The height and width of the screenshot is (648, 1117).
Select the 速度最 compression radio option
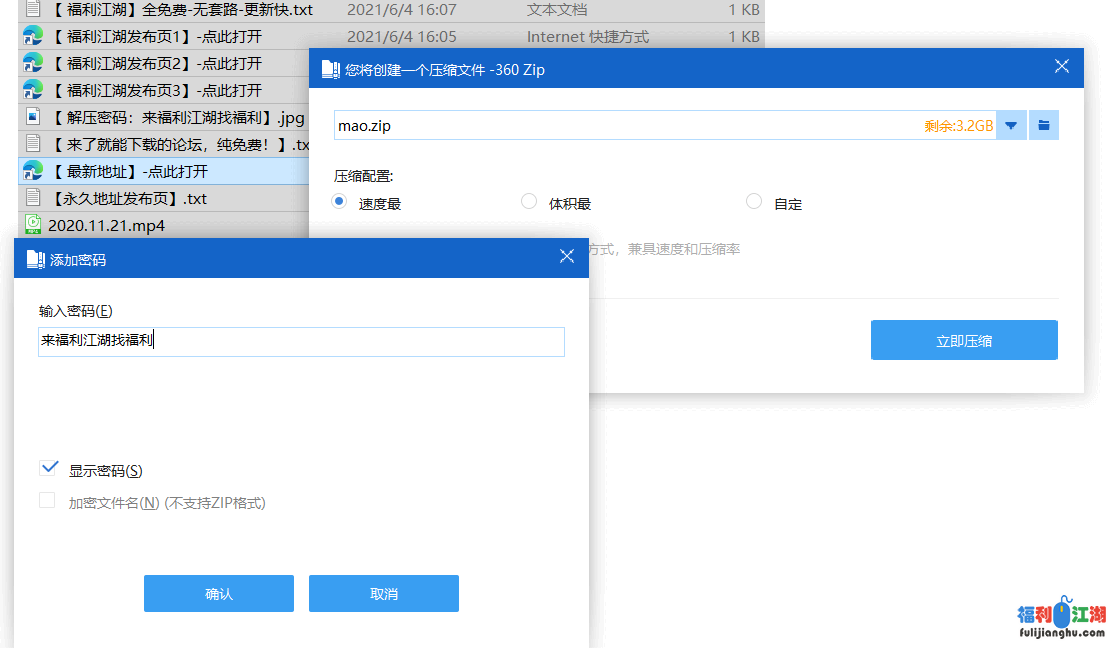click(x=339, y=202)
